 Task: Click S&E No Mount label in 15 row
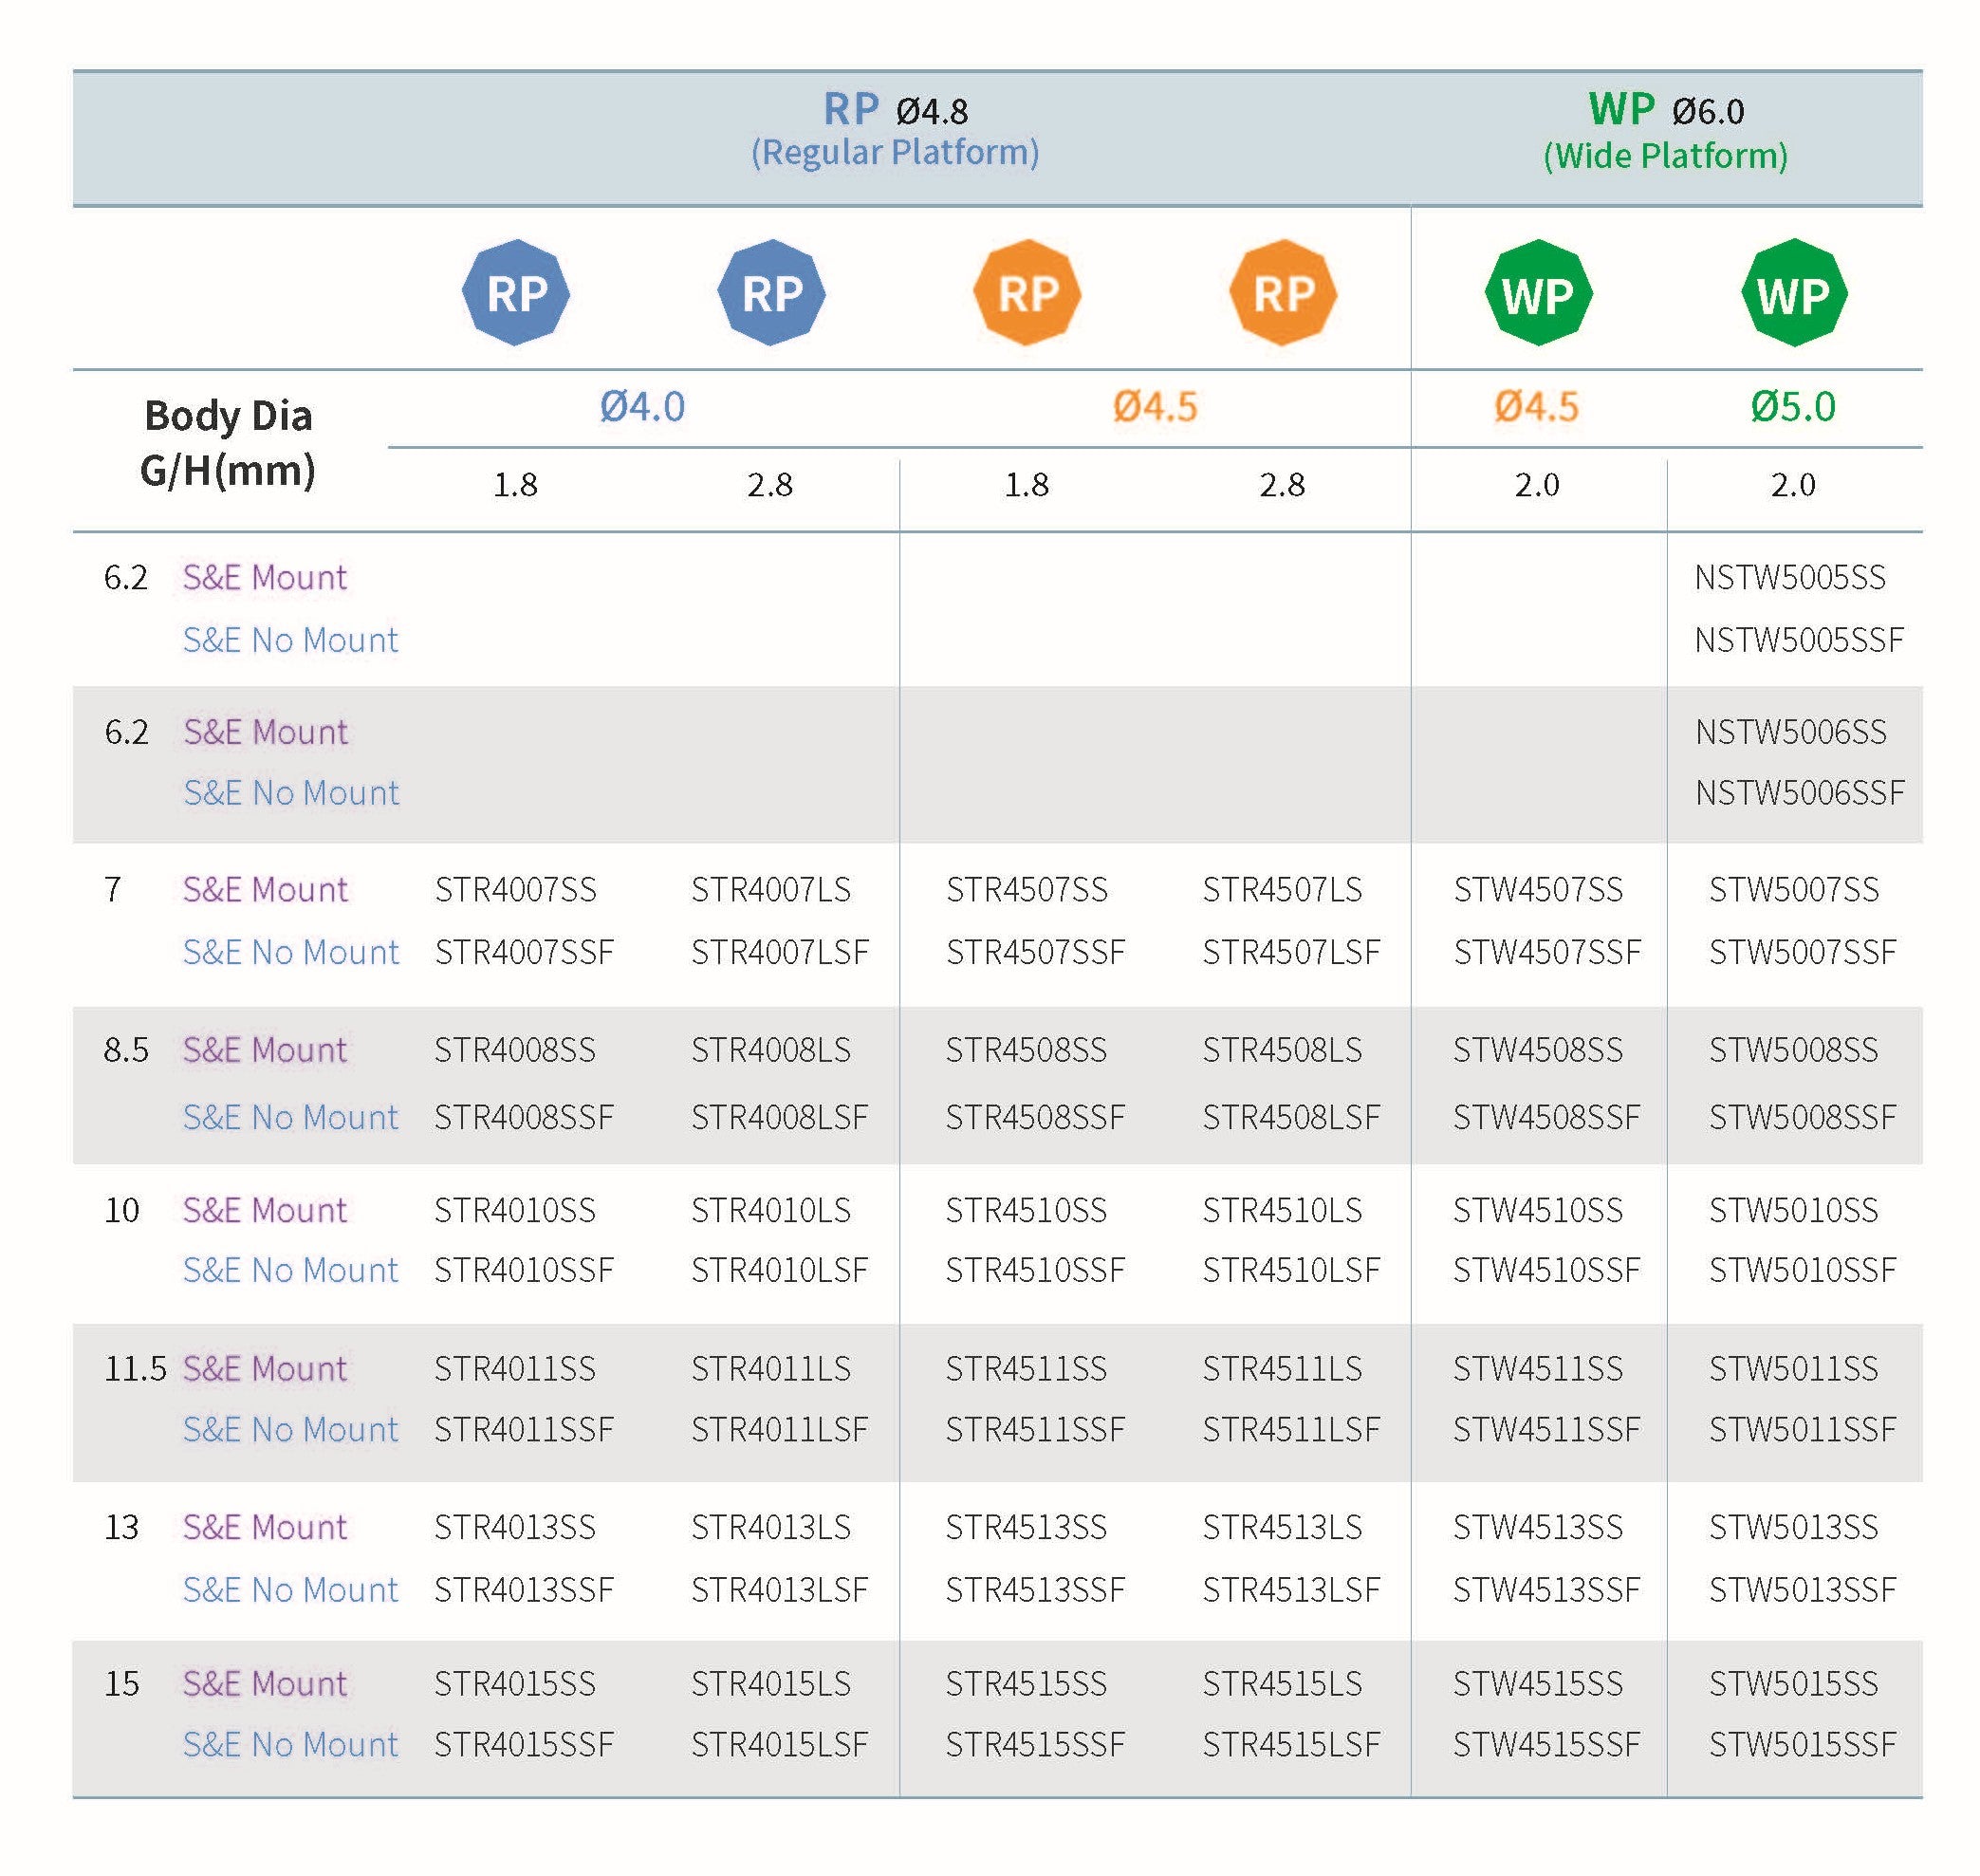290,1744
